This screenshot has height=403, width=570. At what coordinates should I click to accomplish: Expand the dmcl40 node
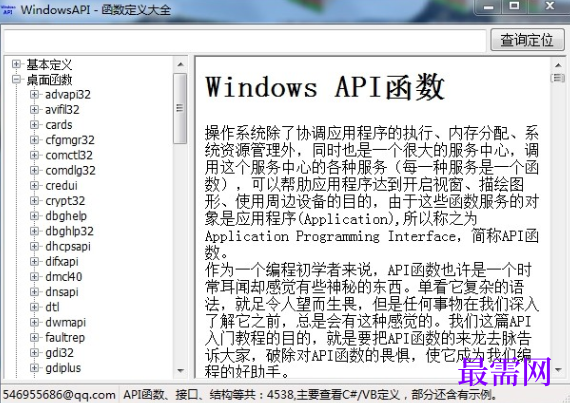tap(34, 277)
